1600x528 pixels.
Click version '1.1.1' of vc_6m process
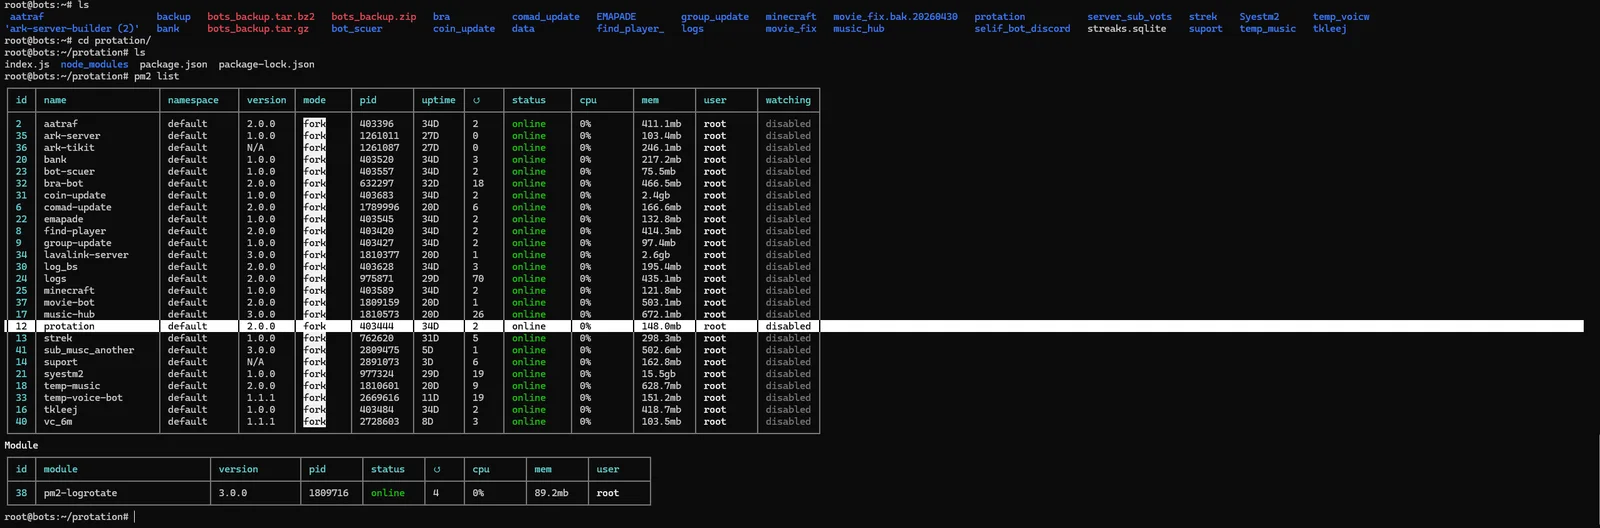coord(261,422)
